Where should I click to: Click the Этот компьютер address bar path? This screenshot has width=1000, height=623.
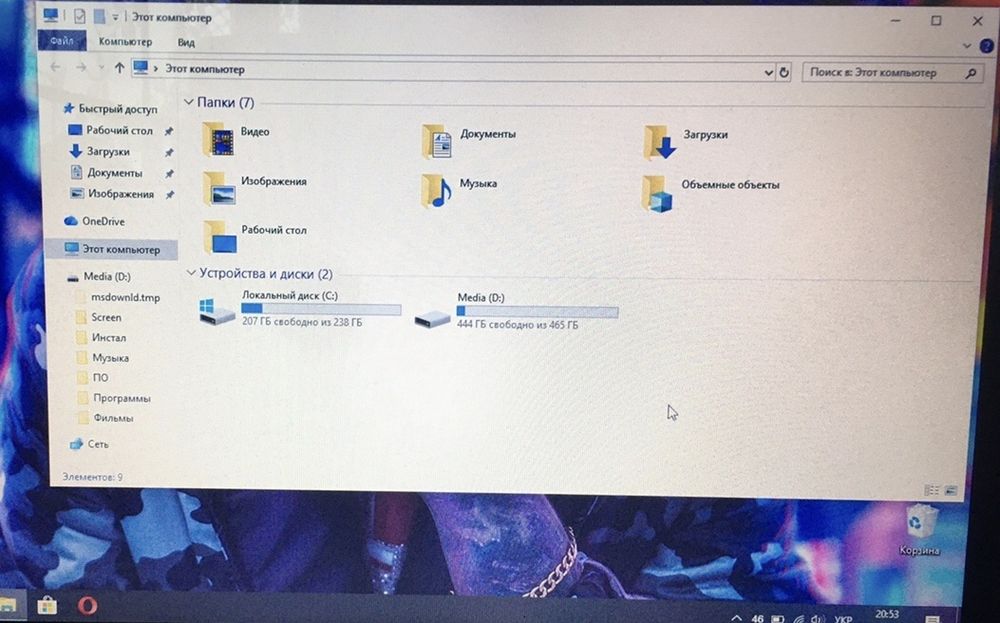pos(205,69)
